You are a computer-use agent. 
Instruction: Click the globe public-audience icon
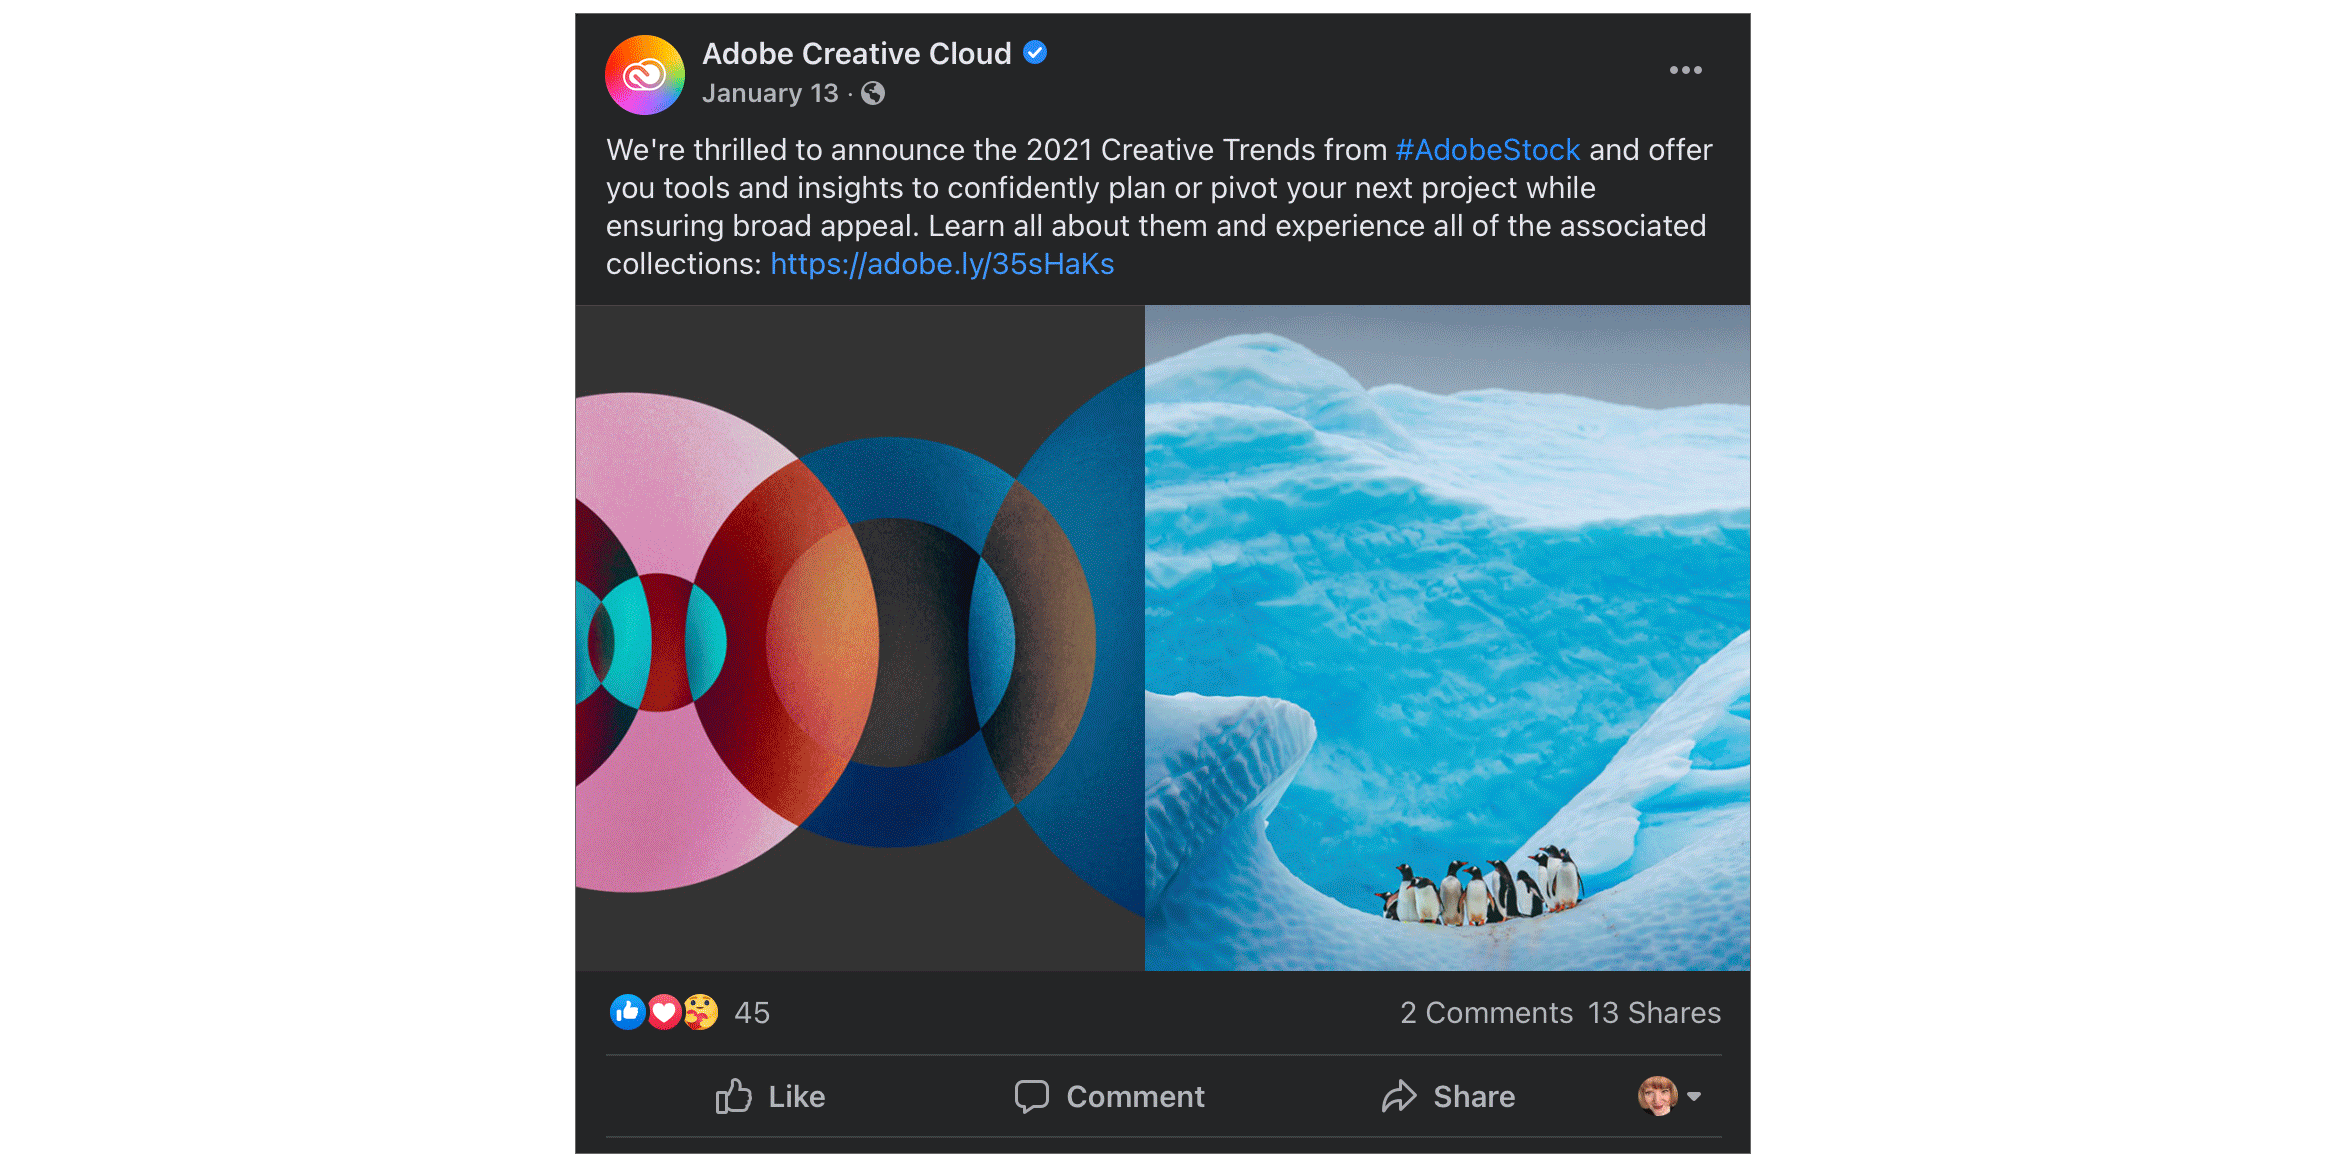(x=873, y=94)
